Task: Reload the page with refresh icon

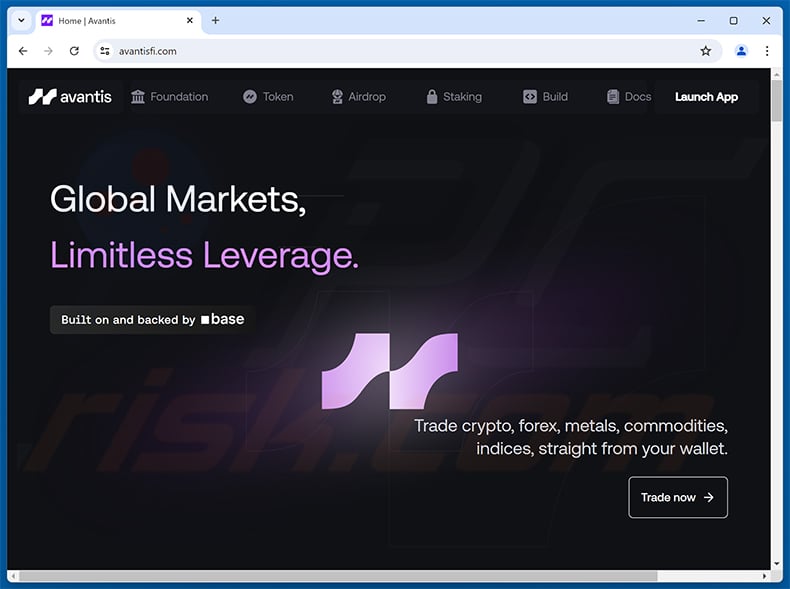Action: [74, 51]
